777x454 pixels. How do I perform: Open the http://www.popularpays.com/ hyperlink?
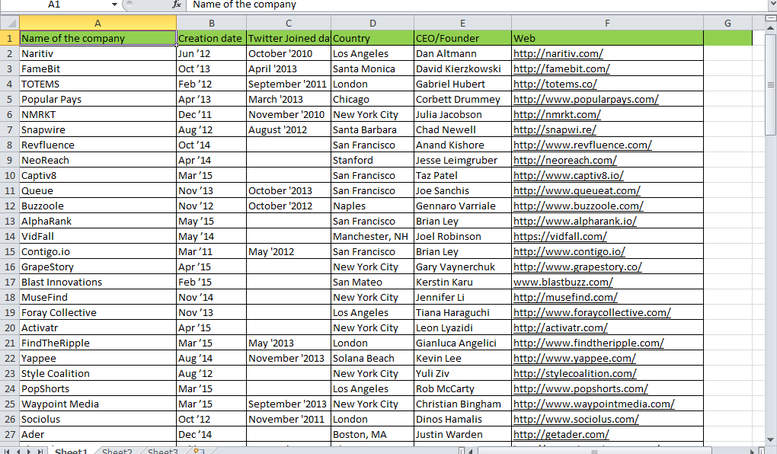[586, 99]
